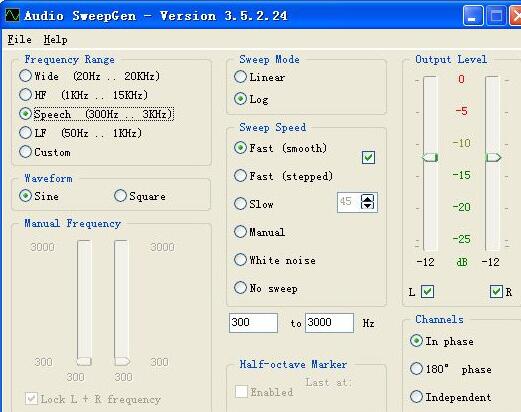This screenshot has width=521, height=412.
Task: Toggle the checkbox beside Fast (smooth)
Action: coord(368,157)
